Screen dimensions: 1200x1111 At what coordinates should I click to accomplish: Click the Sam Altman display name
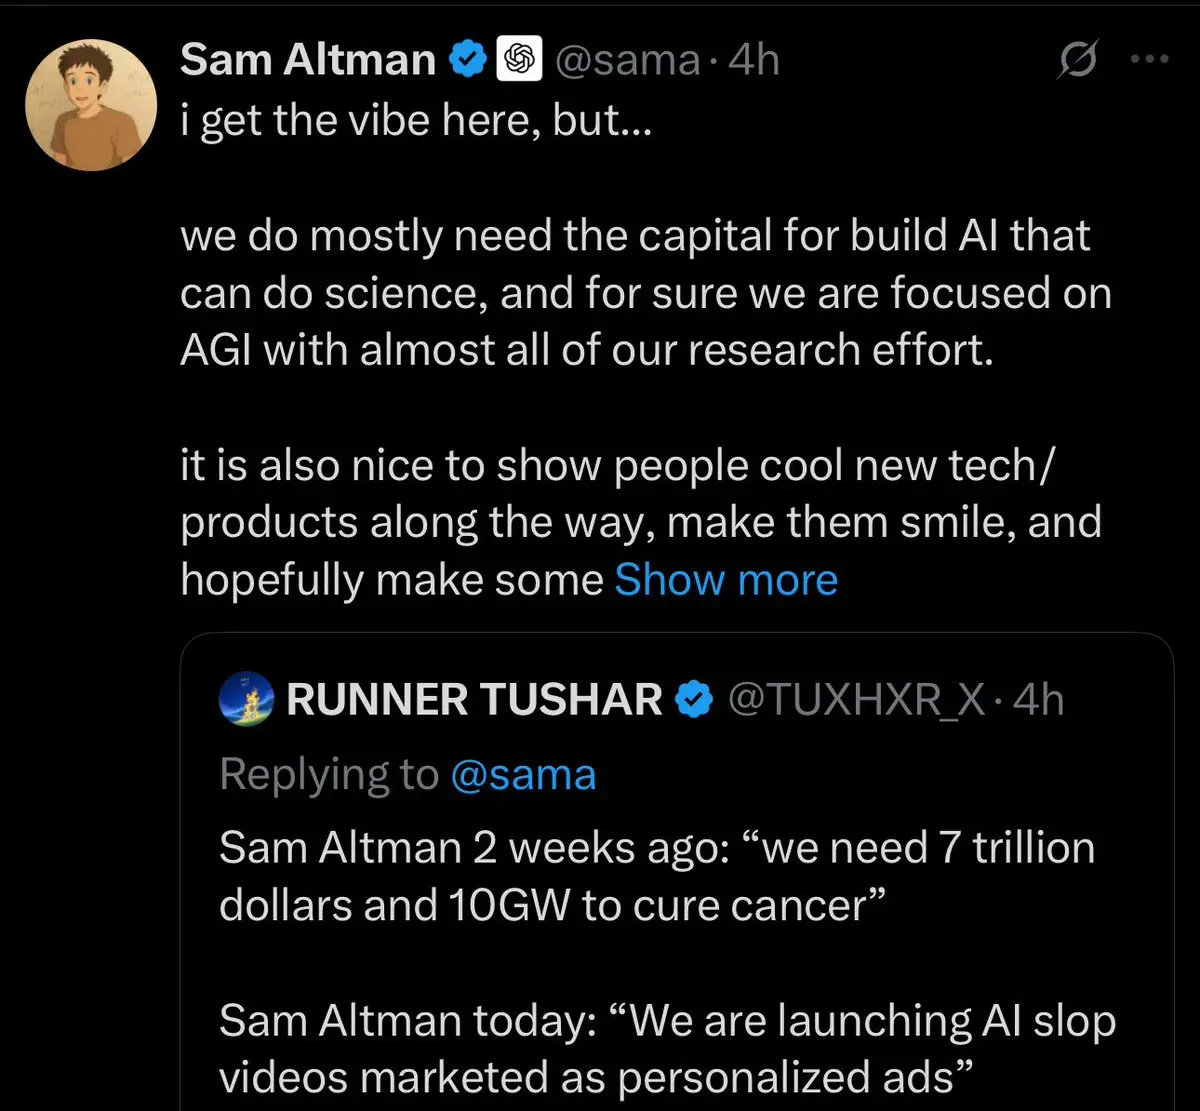point(307,60)
